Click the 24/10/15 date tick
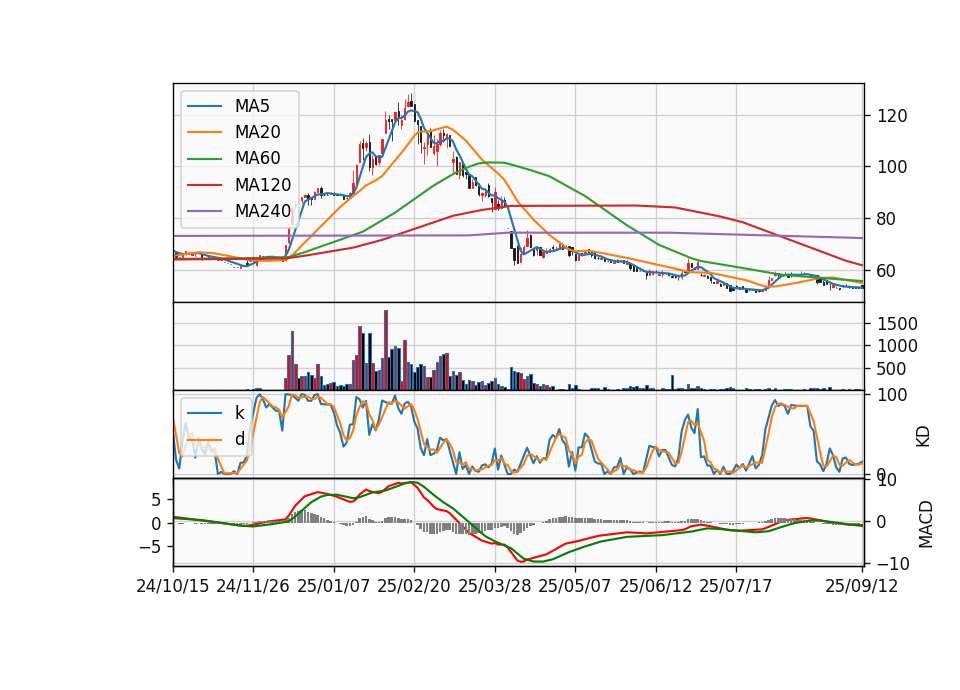Screen dimensions: 960x690 173,586
